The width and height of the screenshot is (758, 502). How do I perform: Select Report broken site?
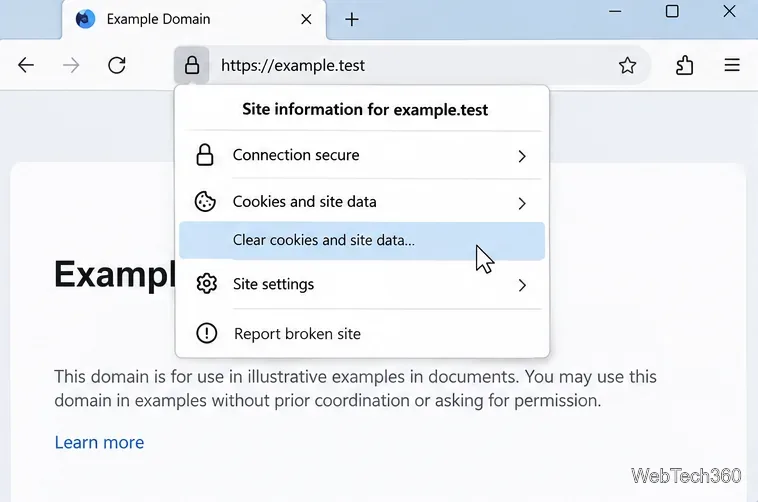click(x=362, y=333)
